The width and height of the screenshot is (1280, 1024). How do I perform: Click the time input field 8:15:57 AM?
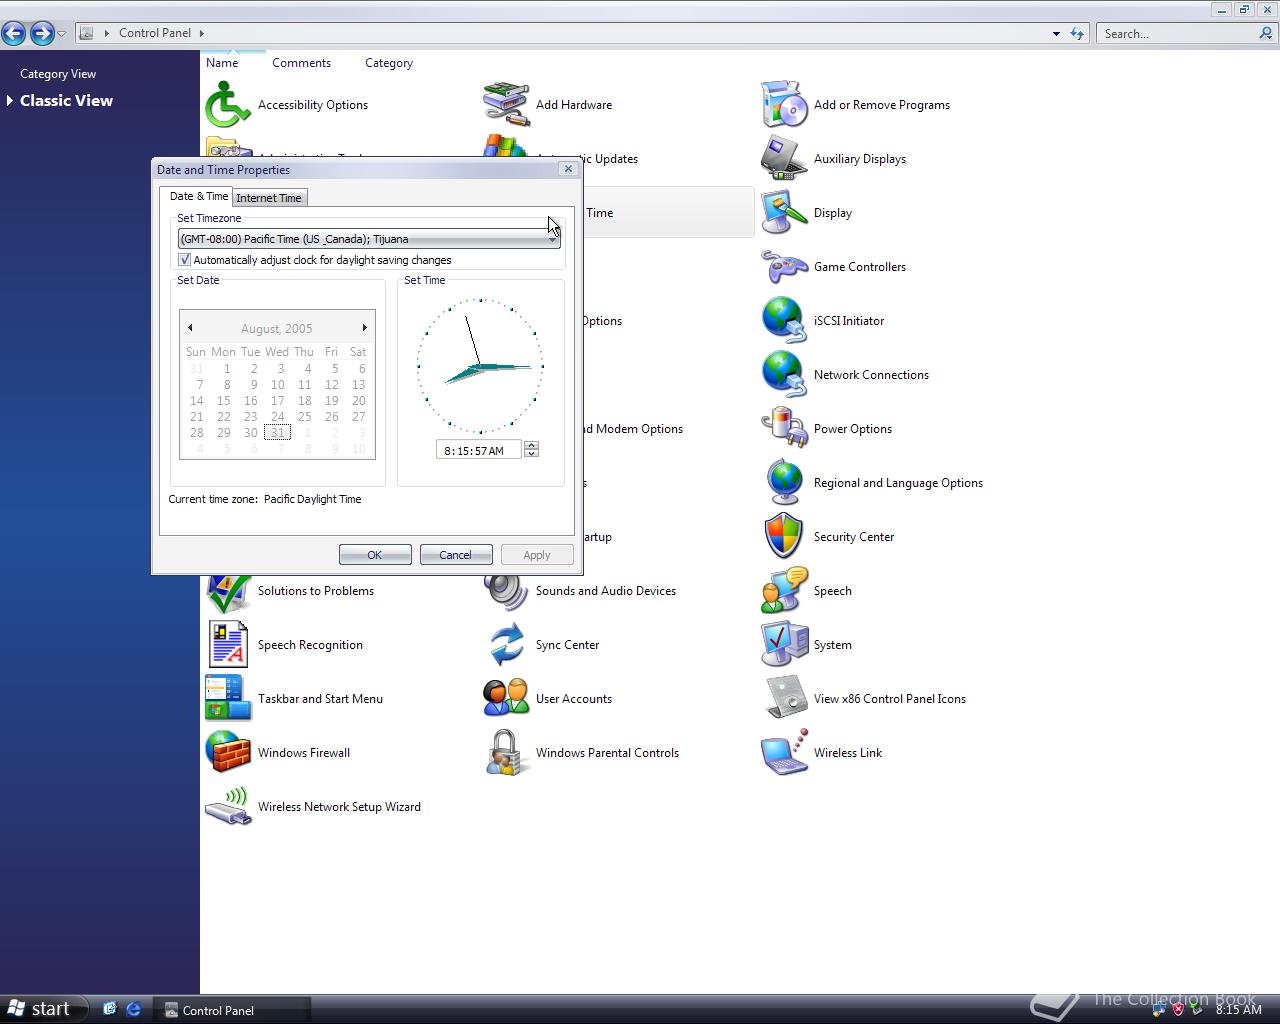[478, 450]
